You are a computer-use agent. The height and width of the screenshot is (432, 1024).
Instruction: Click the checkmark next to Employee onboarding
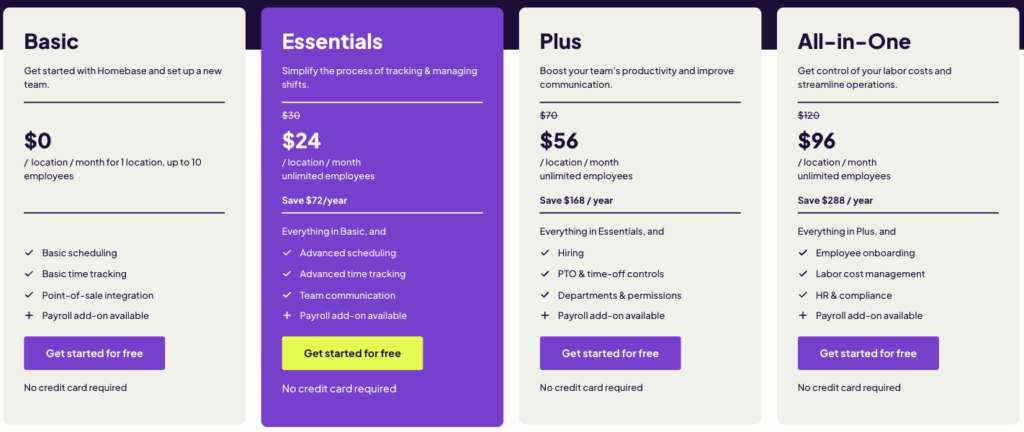[802, 253]
